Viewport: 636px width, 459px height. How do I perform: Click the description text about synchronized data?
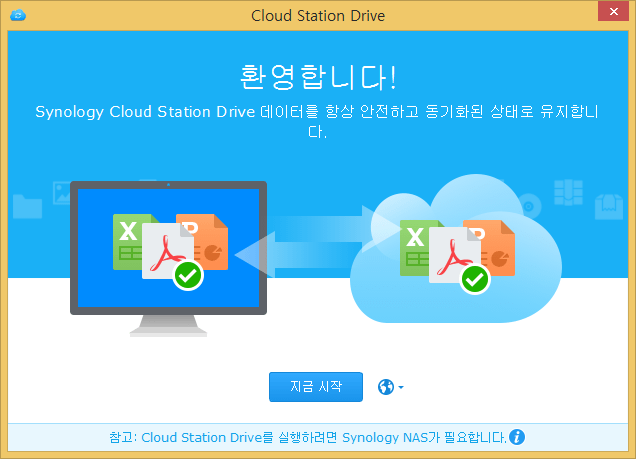(x=317, y=121)
